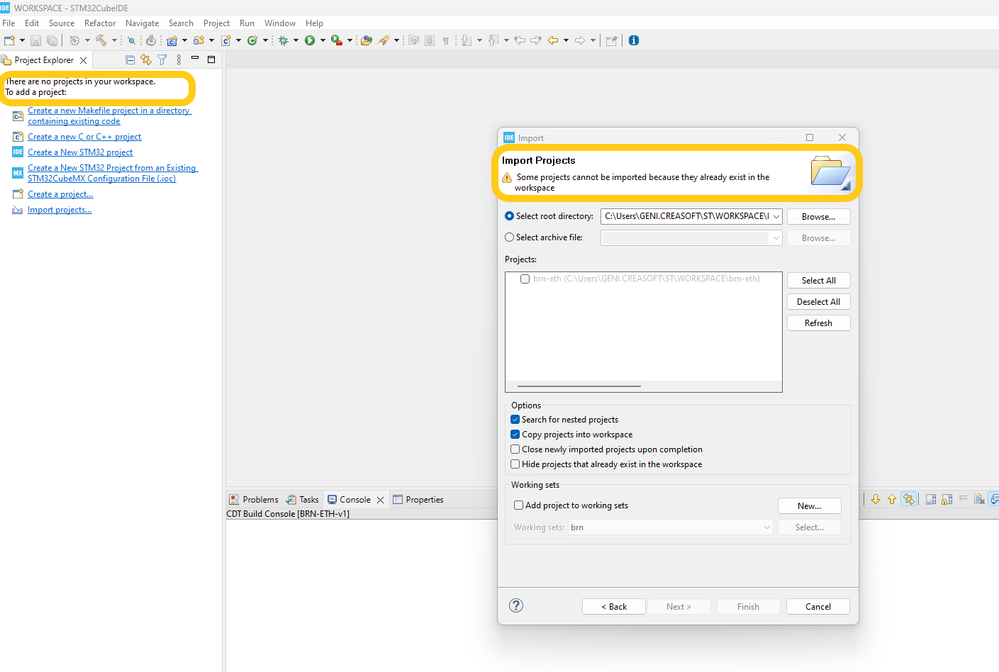Screen dimensions: 999x672
Task: Click the Refresh button
Action: 818,323
